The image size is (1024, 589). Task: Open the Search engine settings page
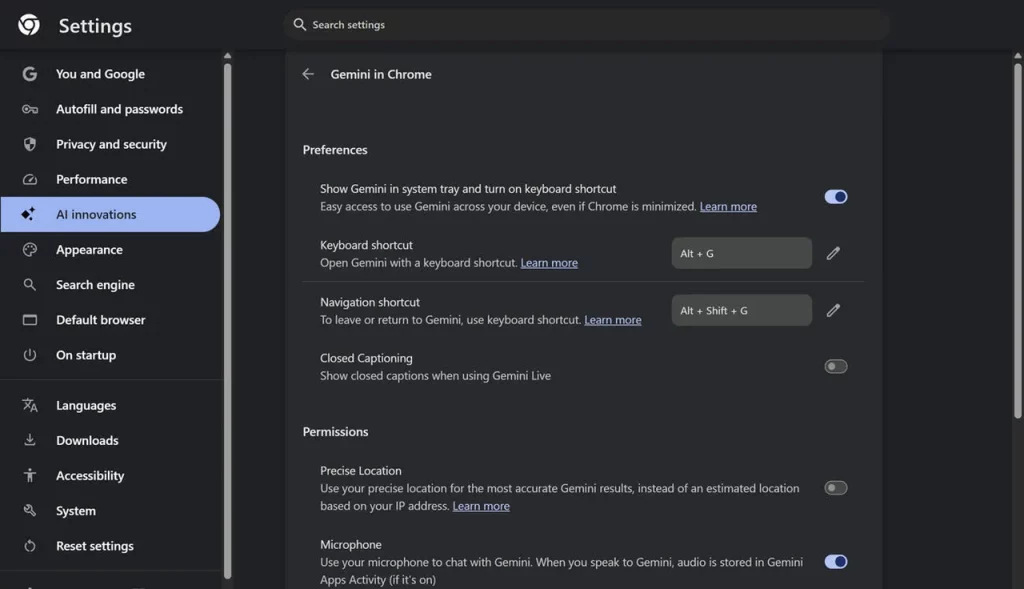[x=95, y=285]
